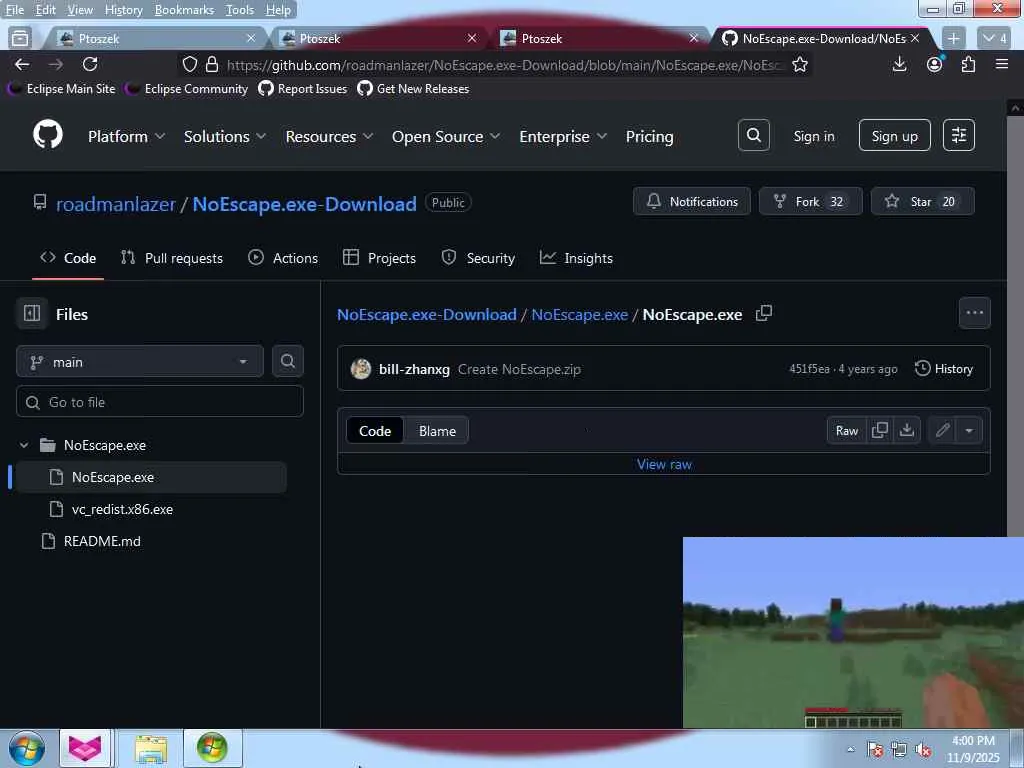Show site security lock information
The height and width of the screenshot is (768, 1024).
pos(212,64)
